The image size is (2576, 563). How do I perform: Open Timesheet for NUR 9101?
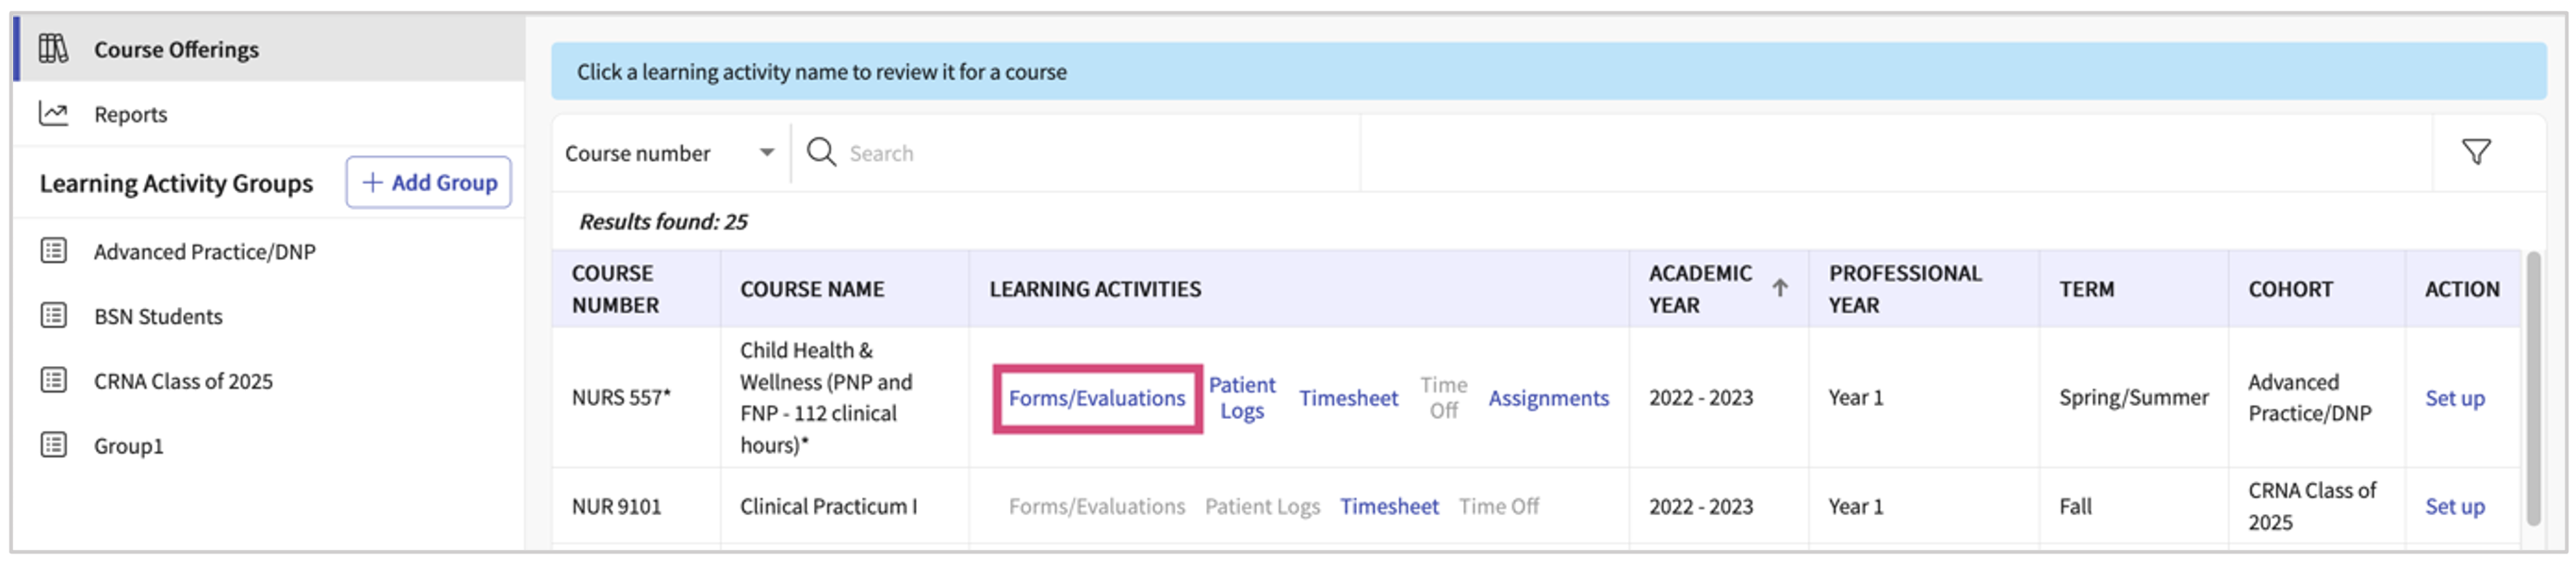pos(1388,507)
